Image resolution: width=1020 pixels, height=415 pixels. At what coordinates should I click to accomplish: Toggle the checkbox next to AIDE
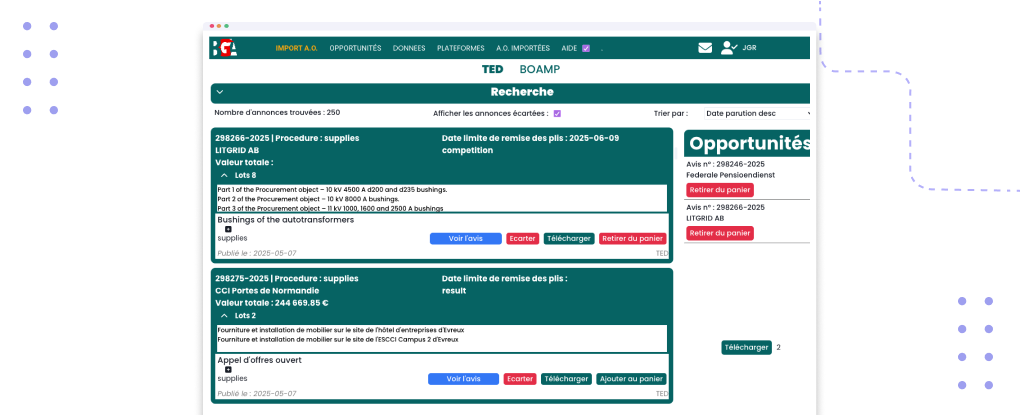coord(586,48)
